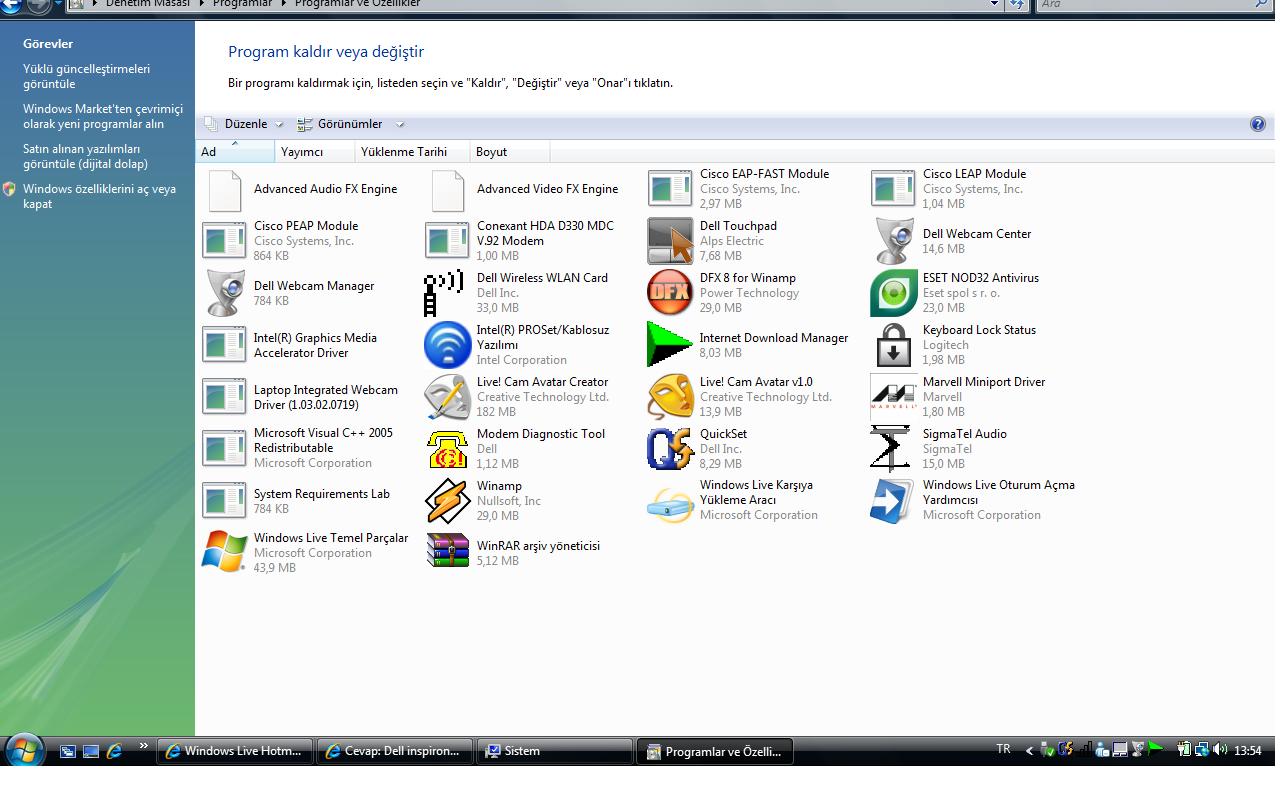Select Windows Live Temel Parçalar icon
The width and height of the screenshot is (1280, 800).
pyautogui.click(x=224, y=553)
